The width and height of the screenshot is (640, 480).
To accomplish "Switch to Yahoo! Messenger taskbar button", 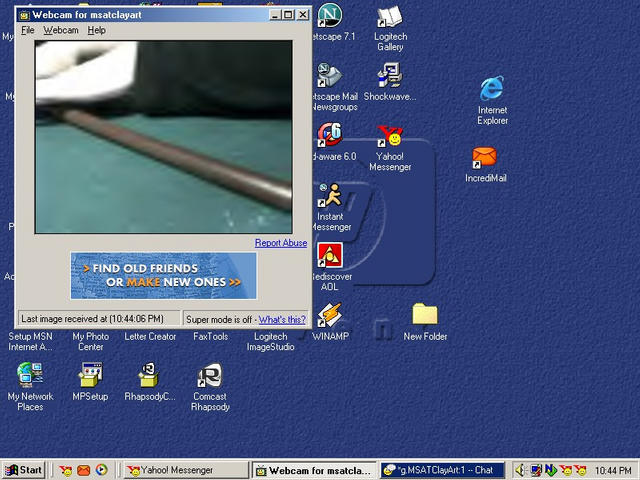I will tap(186, 470).
